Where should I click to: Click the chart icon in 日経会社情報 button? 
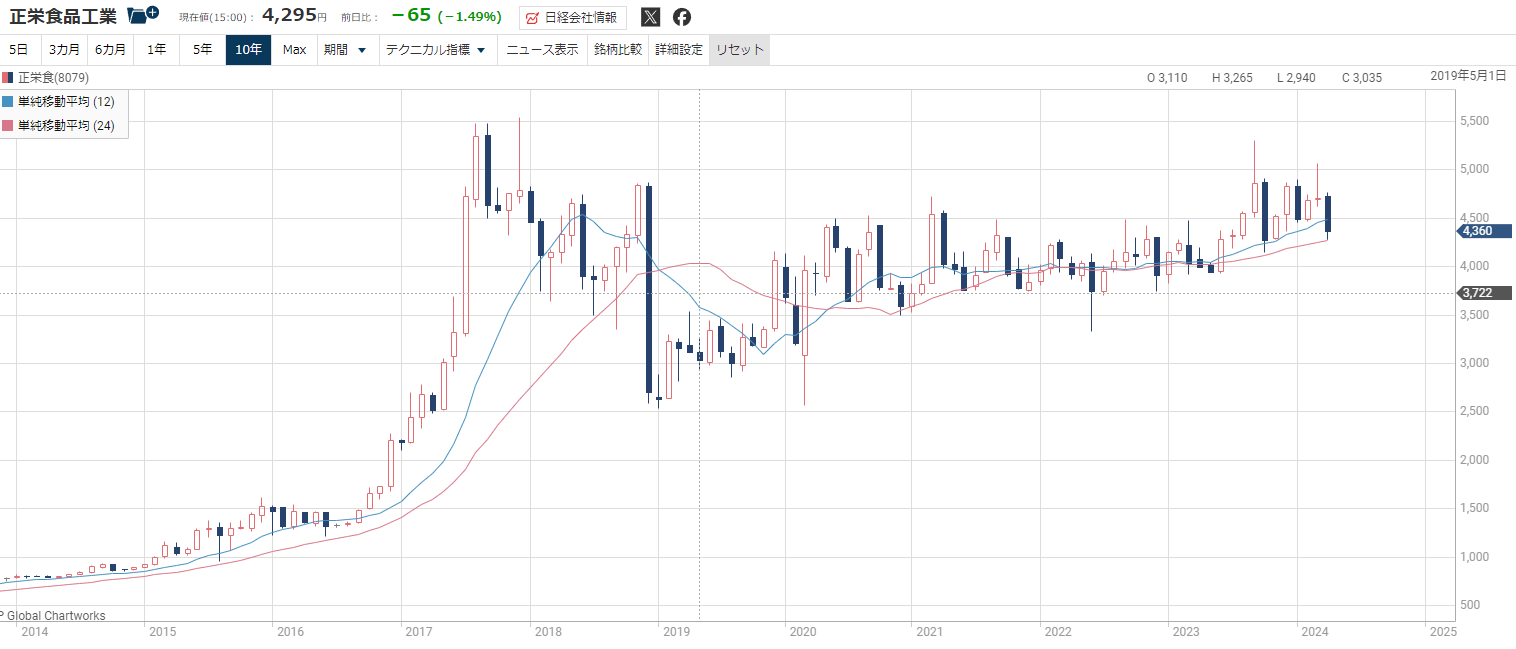pos(532,18)
